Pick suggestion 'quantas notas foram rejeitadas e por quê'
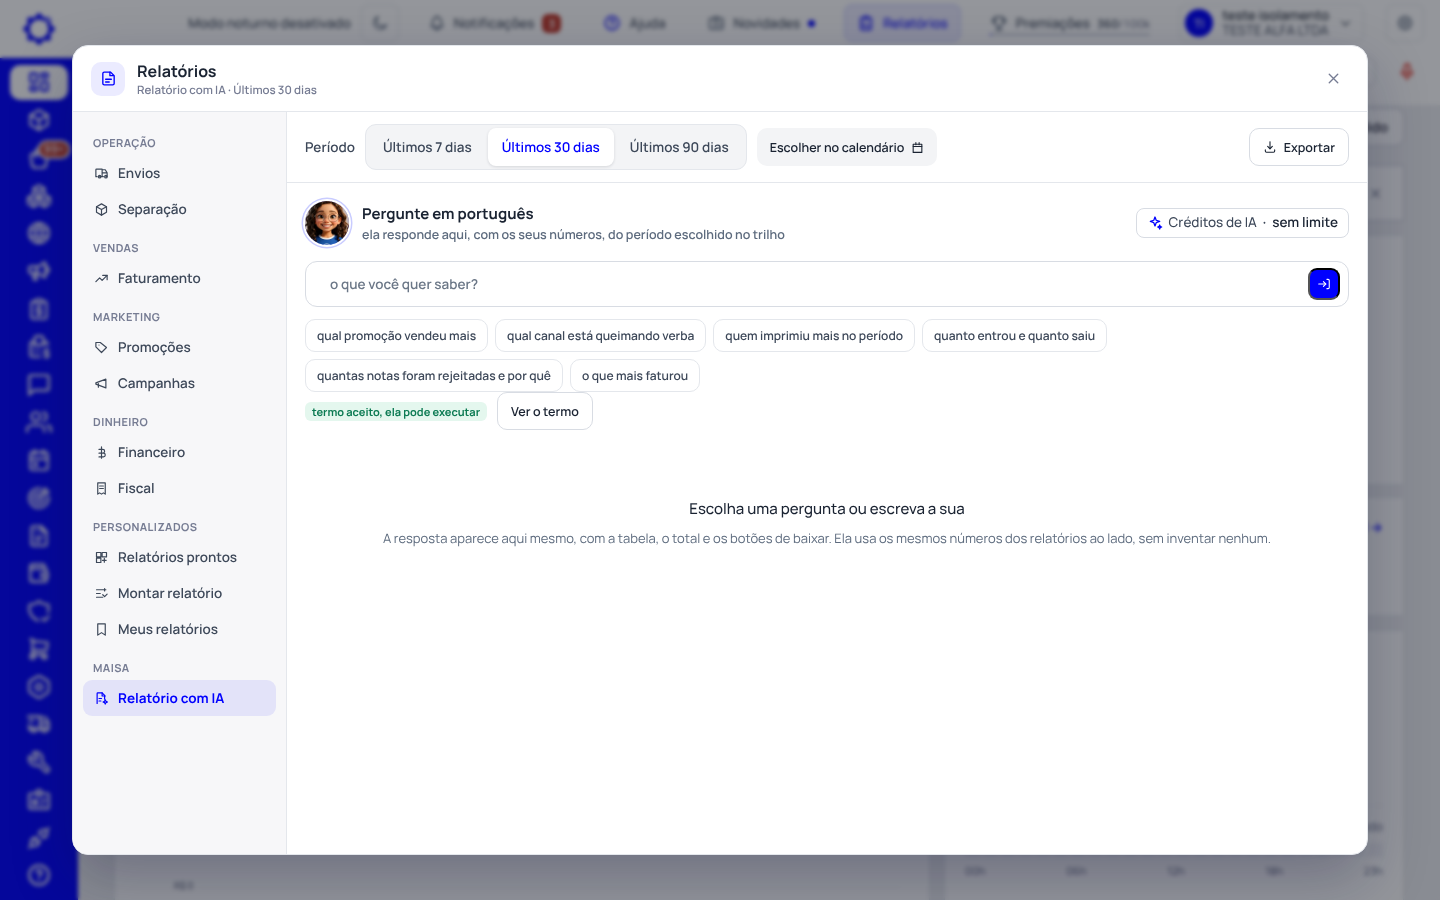1440x900 pixels. click(434, 376)
